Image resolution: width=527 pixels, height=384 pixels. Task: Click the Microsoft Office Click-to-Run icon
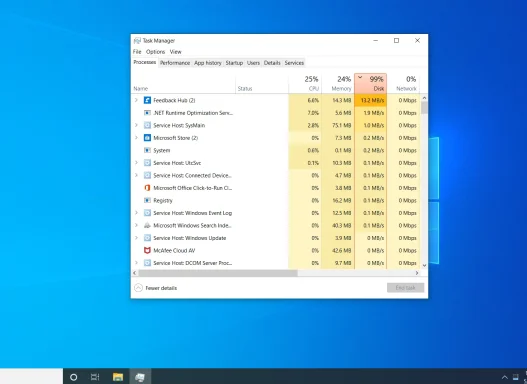147,188
